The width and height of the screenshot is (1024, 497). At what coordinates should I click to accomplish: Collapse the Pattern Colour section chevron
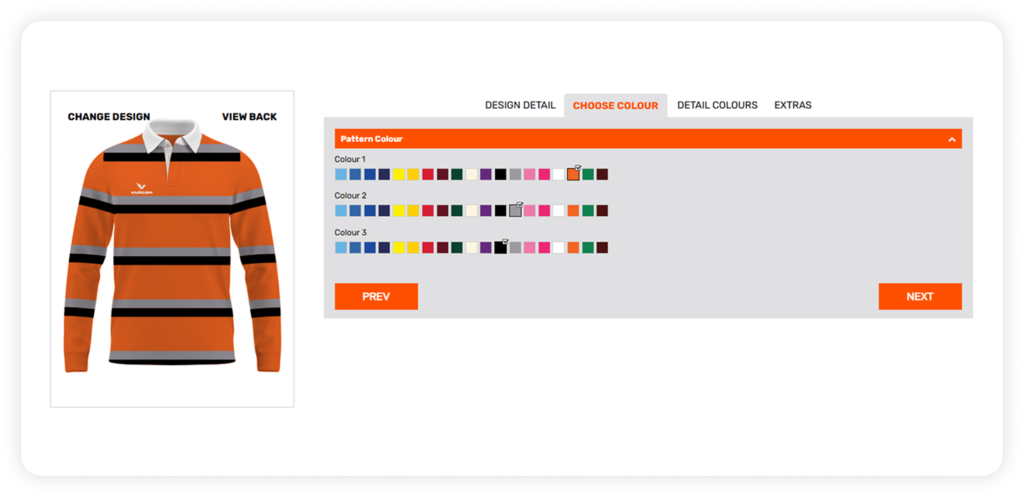(951, 139)
